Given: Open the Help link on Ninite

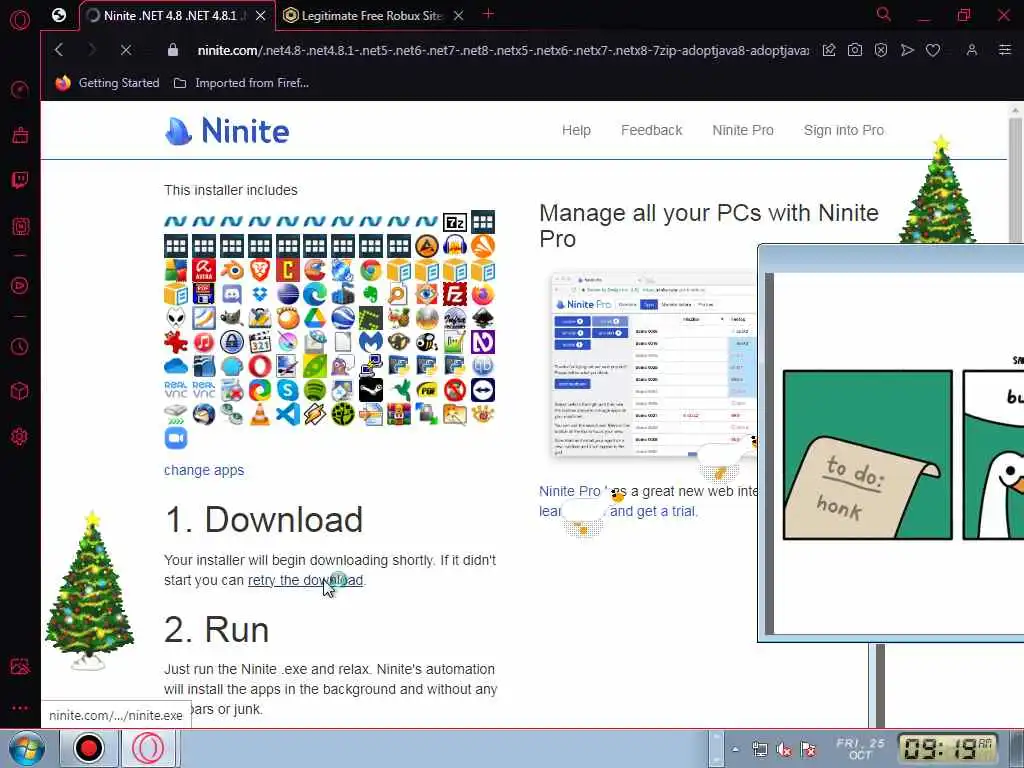Looking at the screenshot, I should click(x=576, y=130).
